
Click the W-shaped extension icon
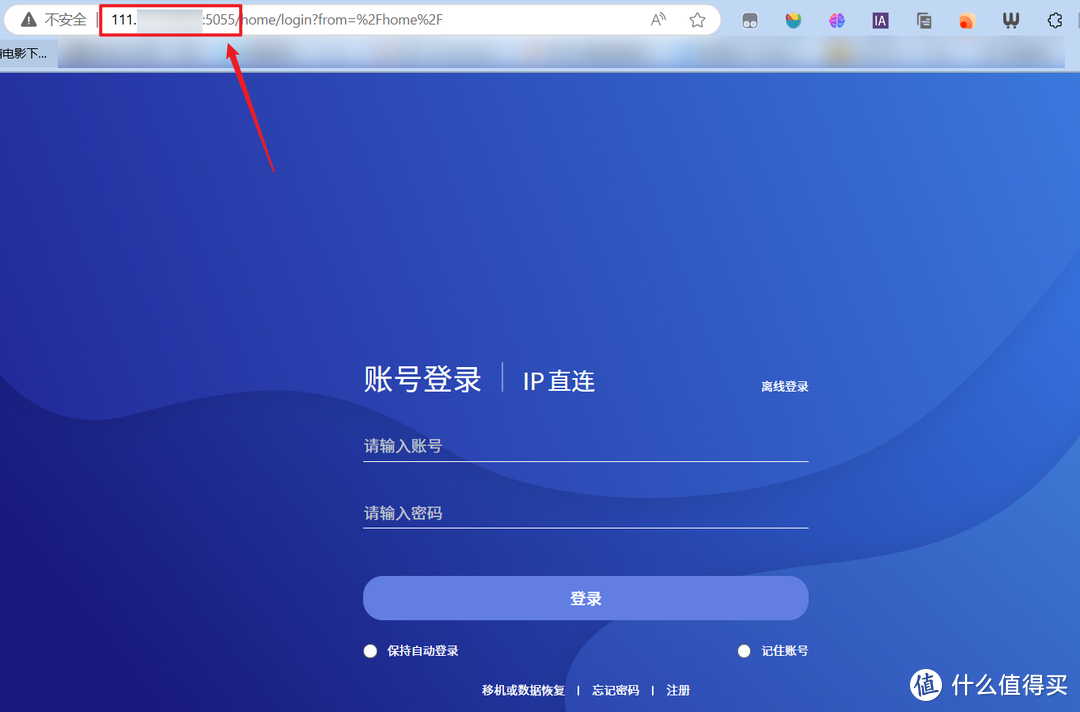1010,19
